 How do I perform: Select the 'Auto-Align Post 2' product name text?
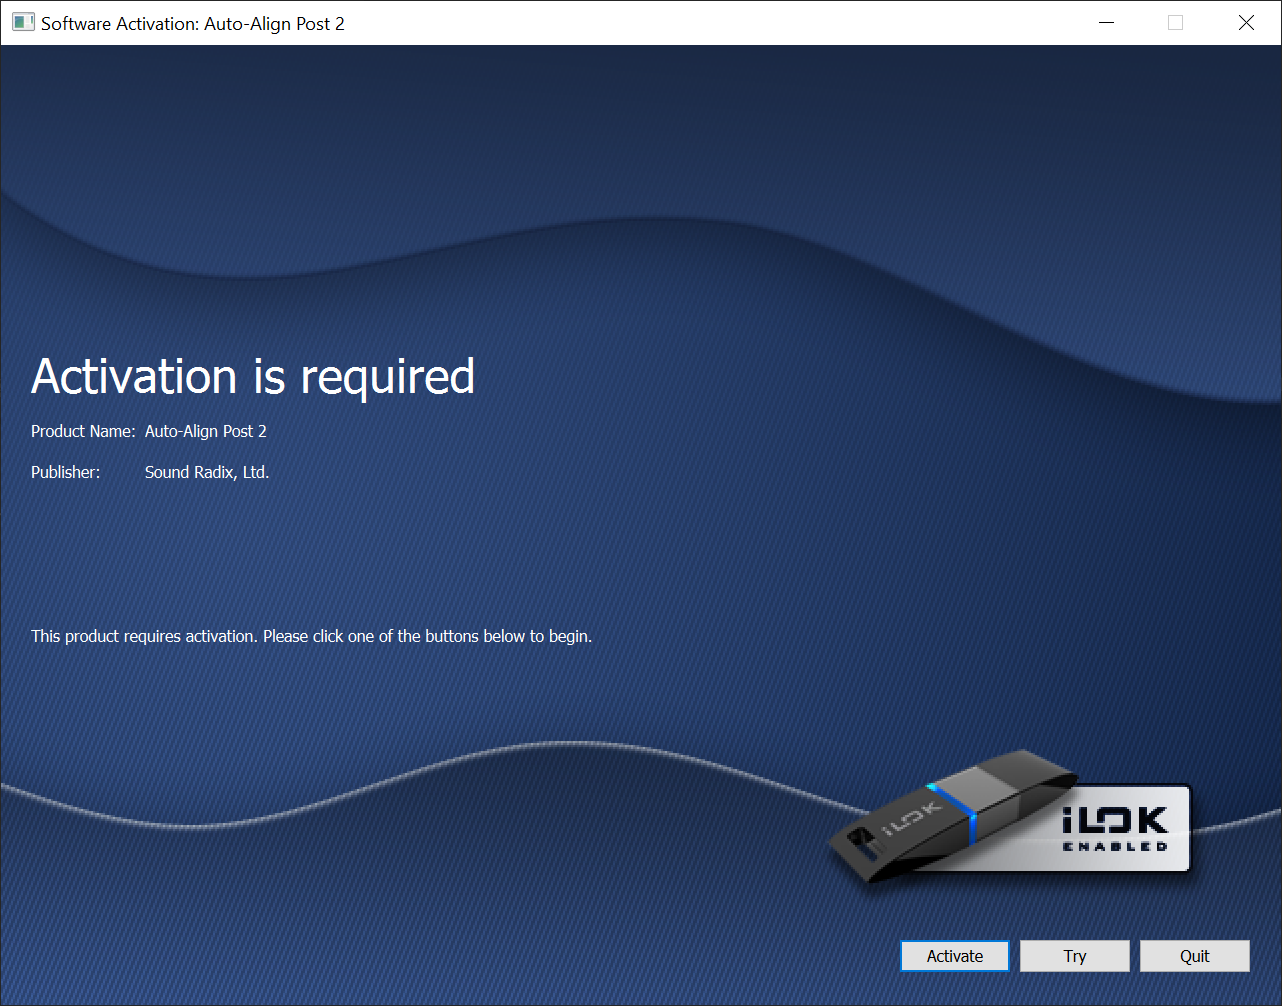click(206, 431)
